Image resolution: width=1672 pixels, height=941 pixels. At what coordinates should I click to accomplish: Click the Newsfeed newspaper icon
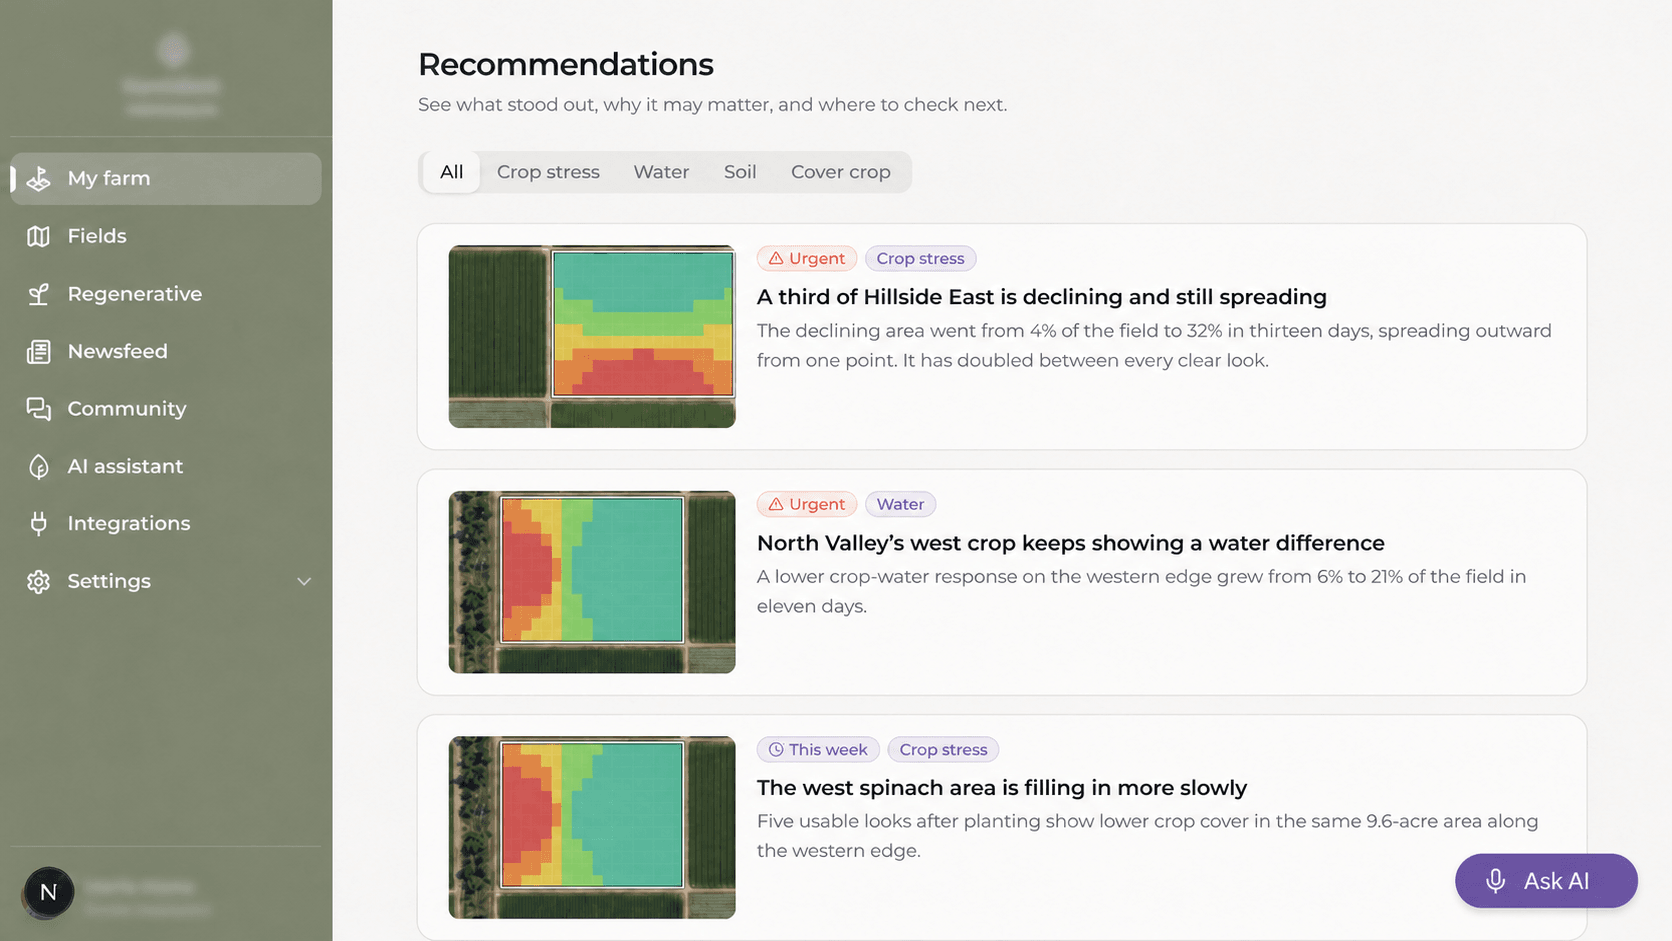(x=38, y=352)
